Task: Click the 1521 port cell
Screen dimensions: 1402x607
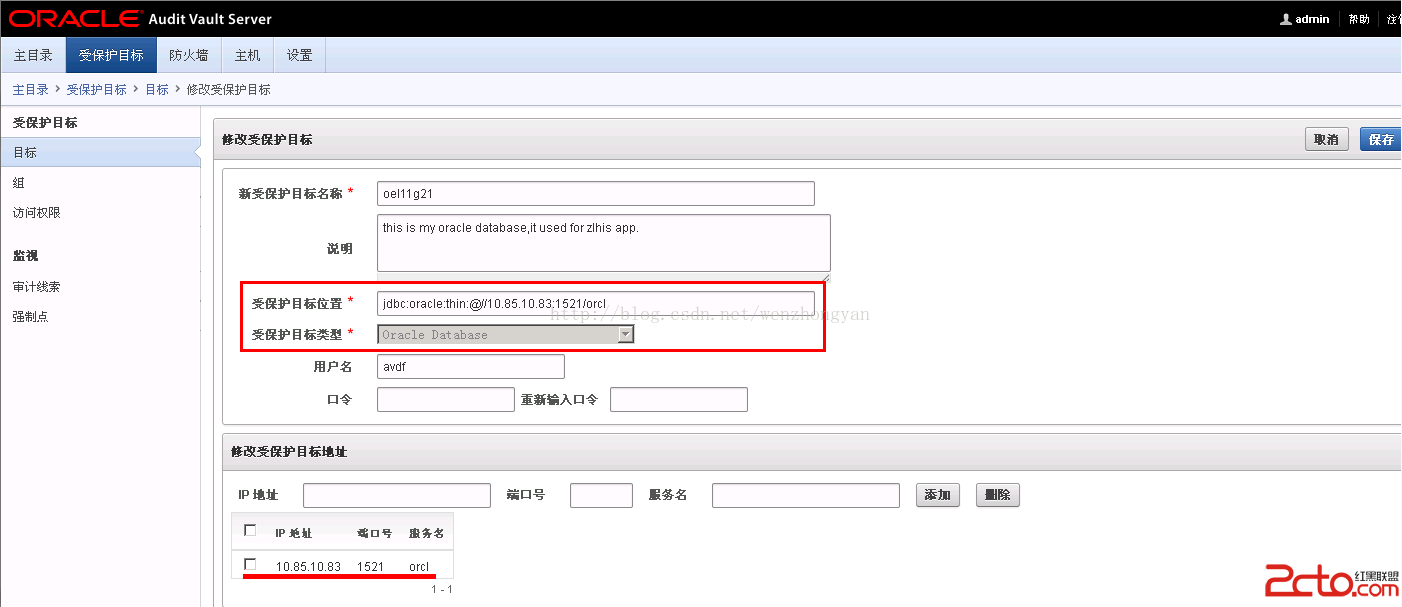Action: 370,567
